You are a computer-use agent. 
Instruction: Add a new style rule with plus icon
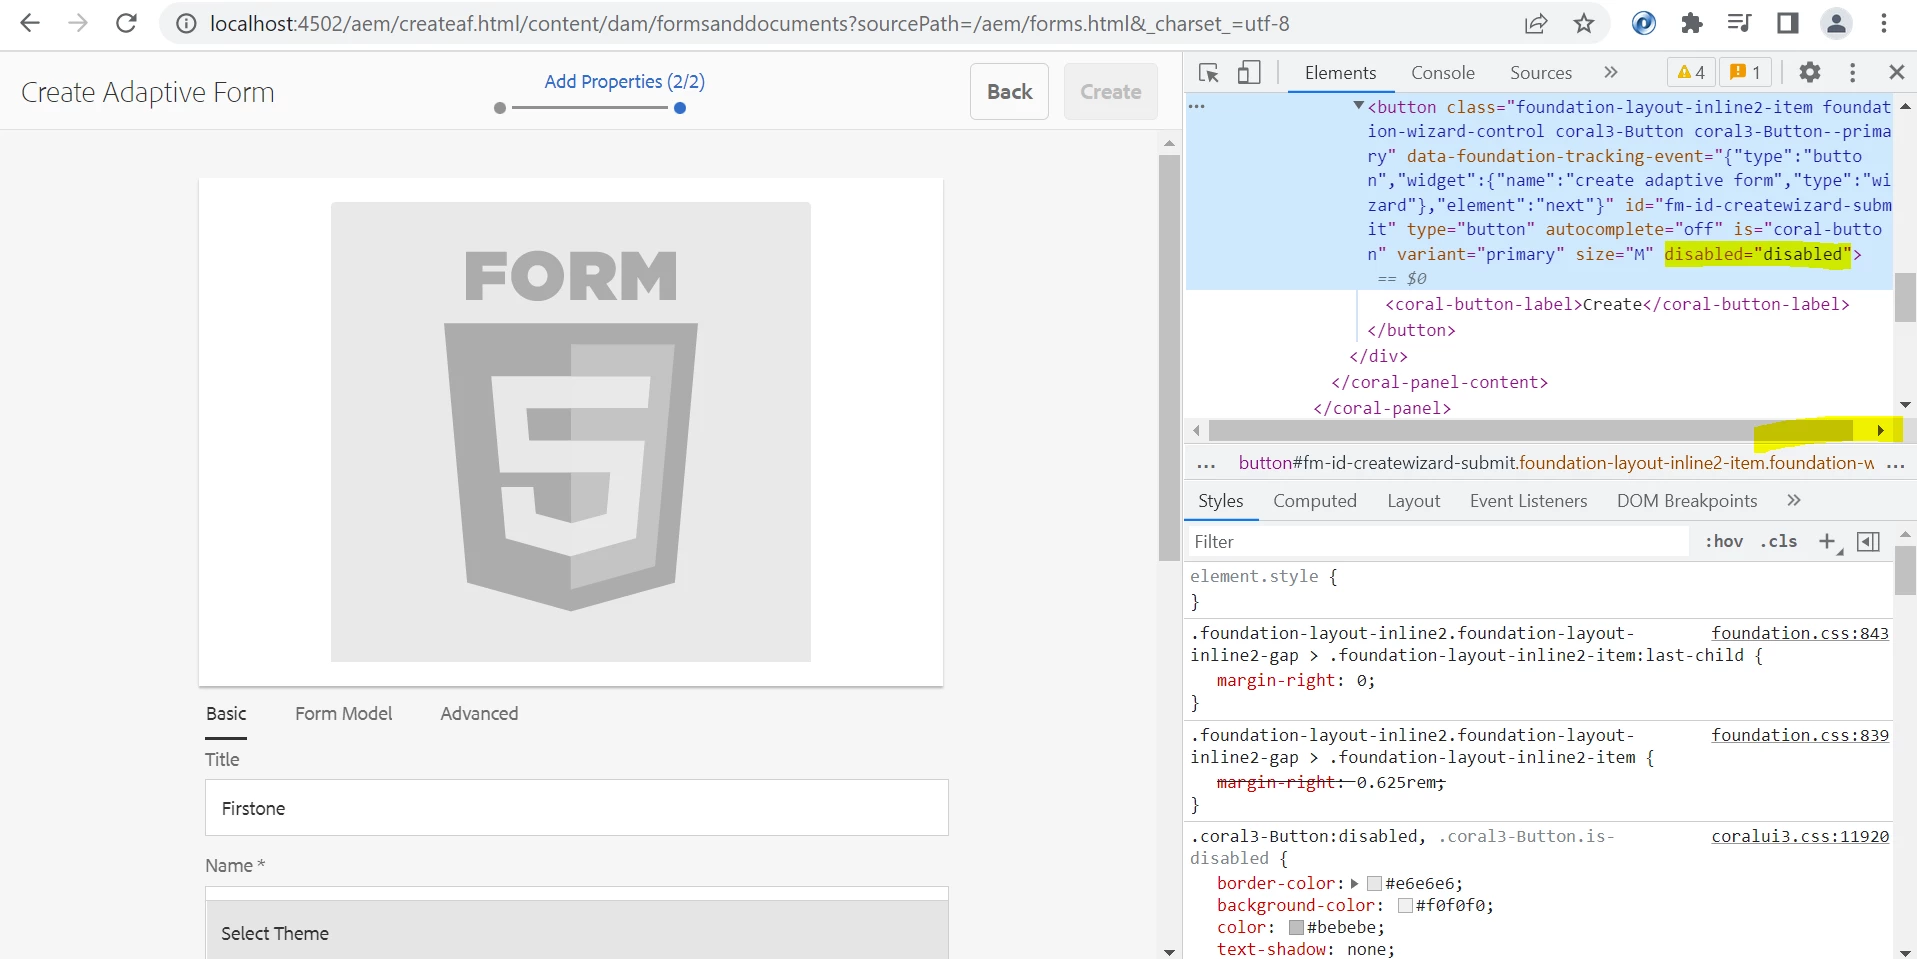tap(1828, 541)
